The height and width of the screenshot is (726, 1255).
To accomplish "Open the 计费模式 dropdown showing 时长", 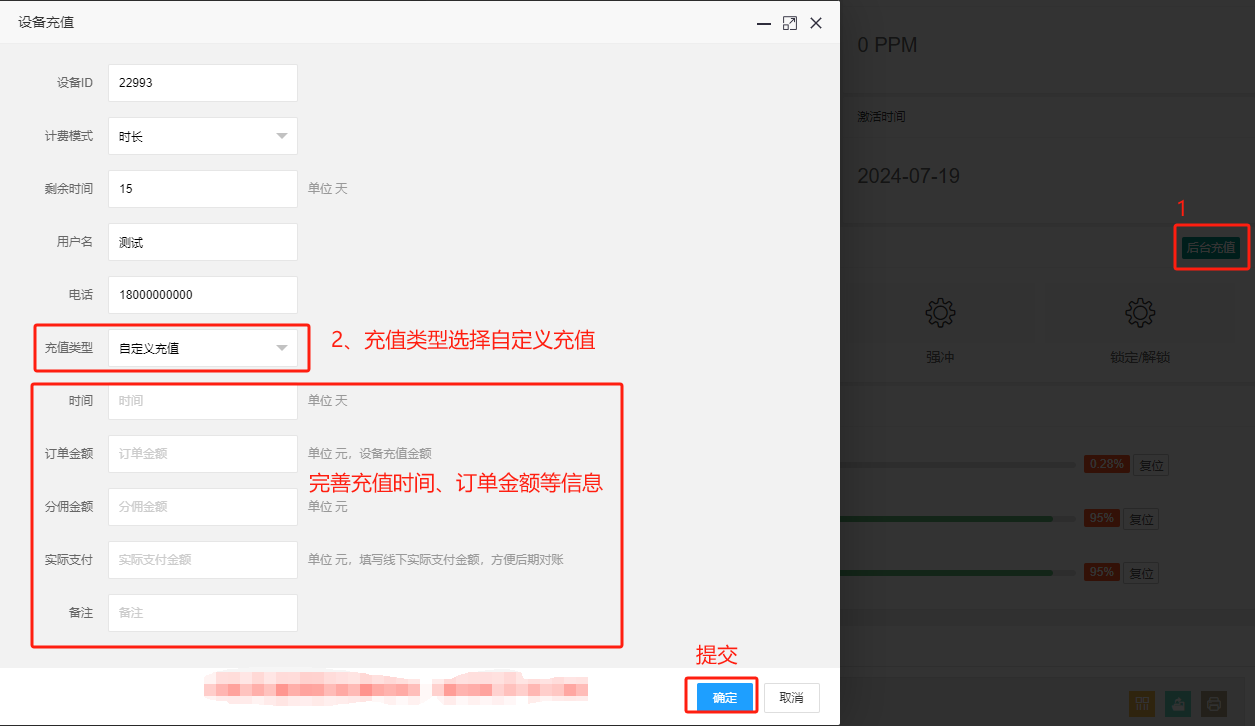I will 203,136.
